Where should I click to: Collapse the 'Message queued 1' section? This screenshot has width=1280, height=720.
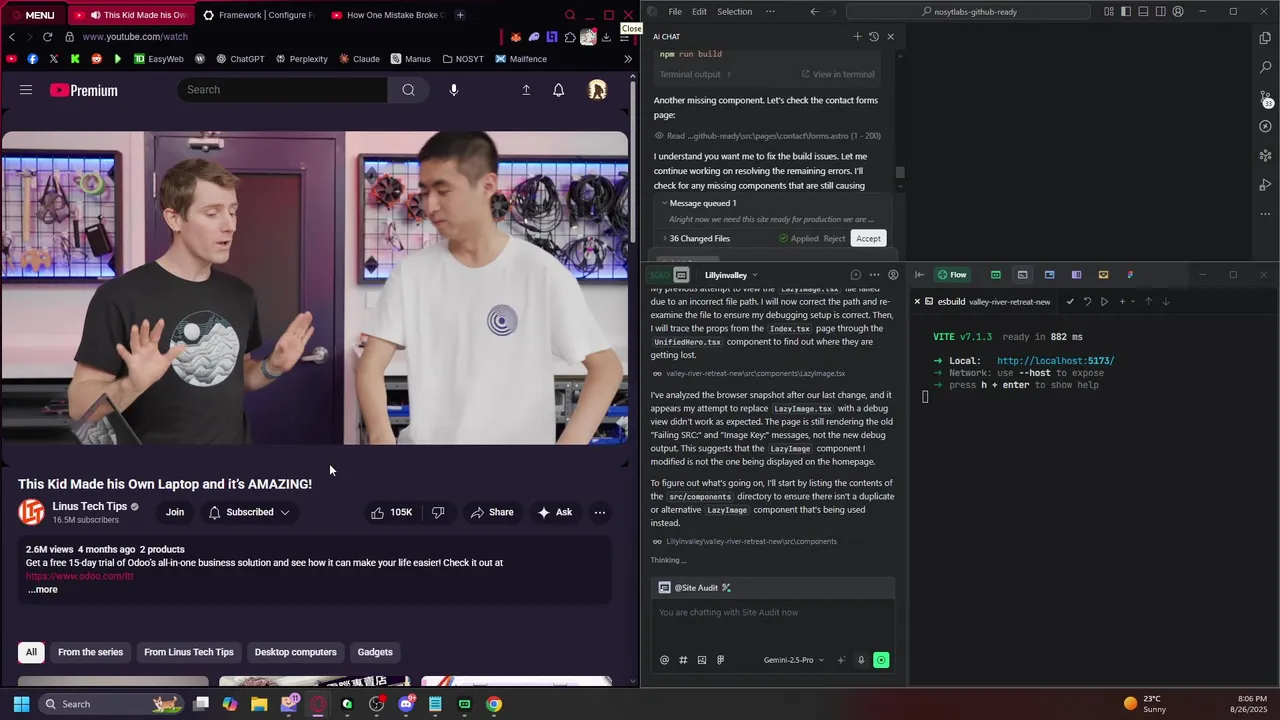click(x=699, y=203)
